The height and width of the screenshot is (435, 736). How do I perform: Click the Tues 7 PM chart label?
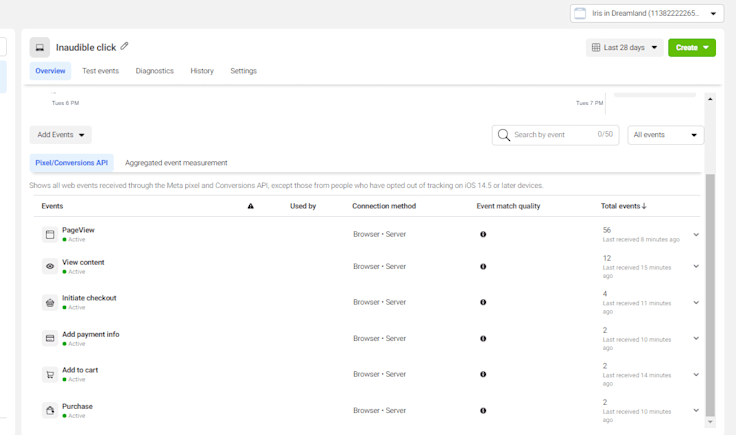coord(590,103)
